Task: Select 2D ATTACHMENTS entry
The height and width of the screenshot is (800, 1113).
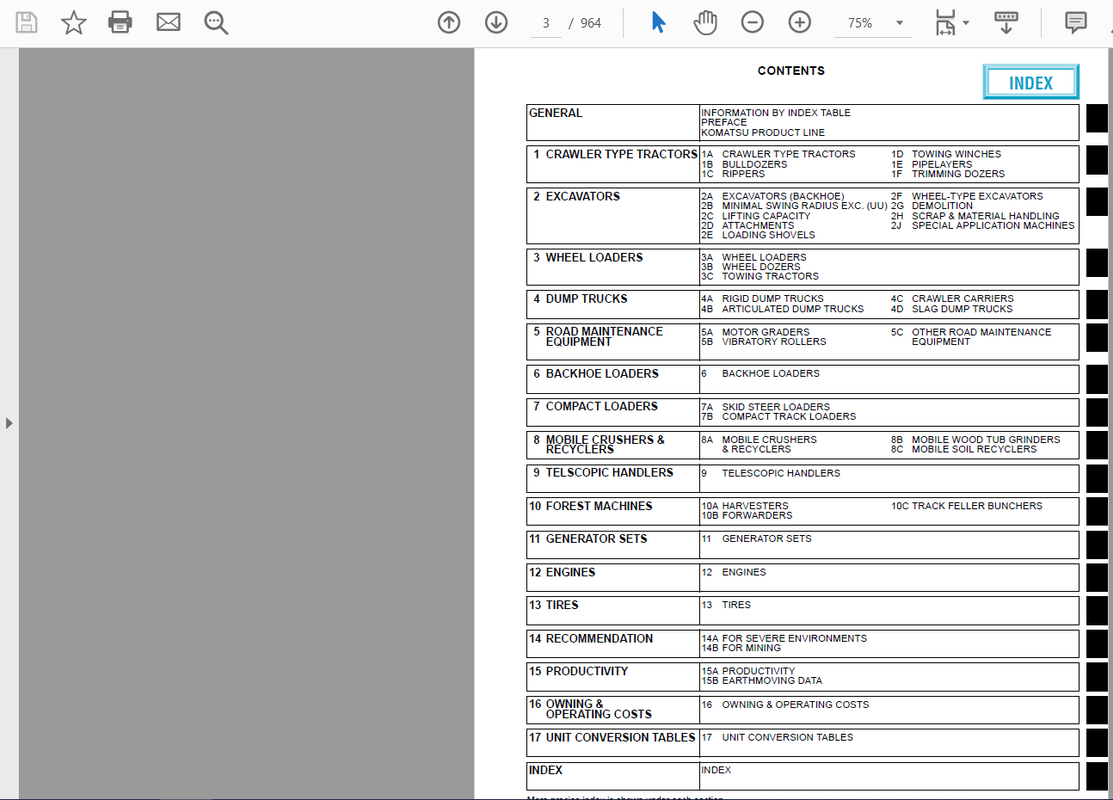Action: (747, 226)
